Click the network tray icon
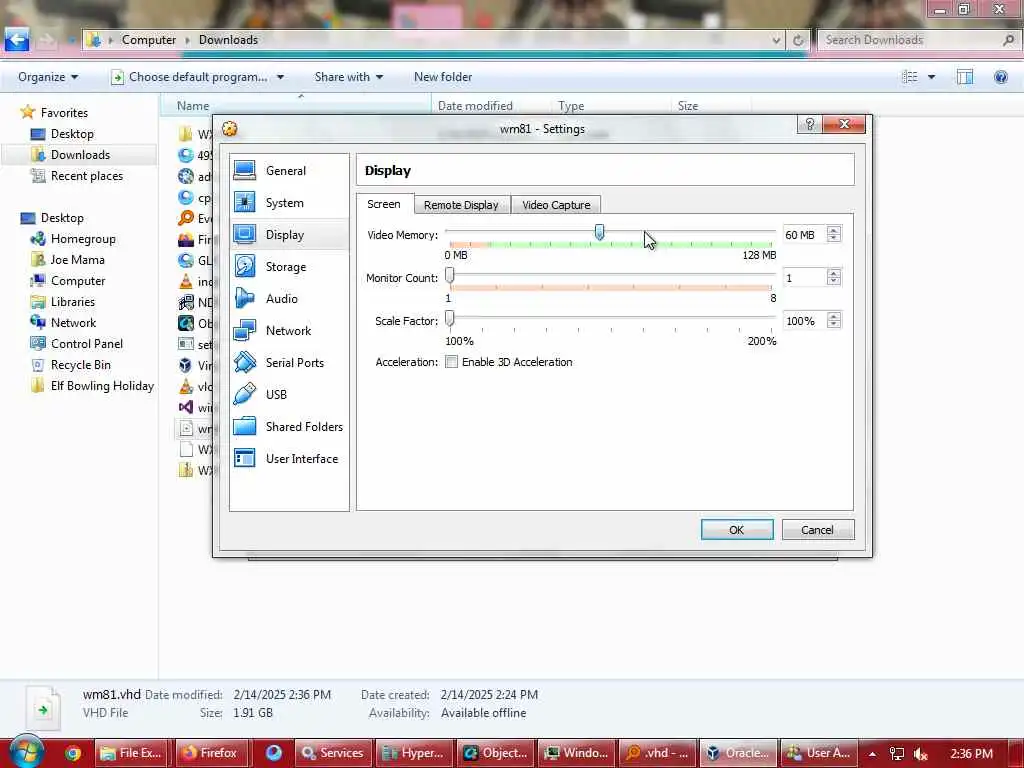1024x768 pixels. 897,754
